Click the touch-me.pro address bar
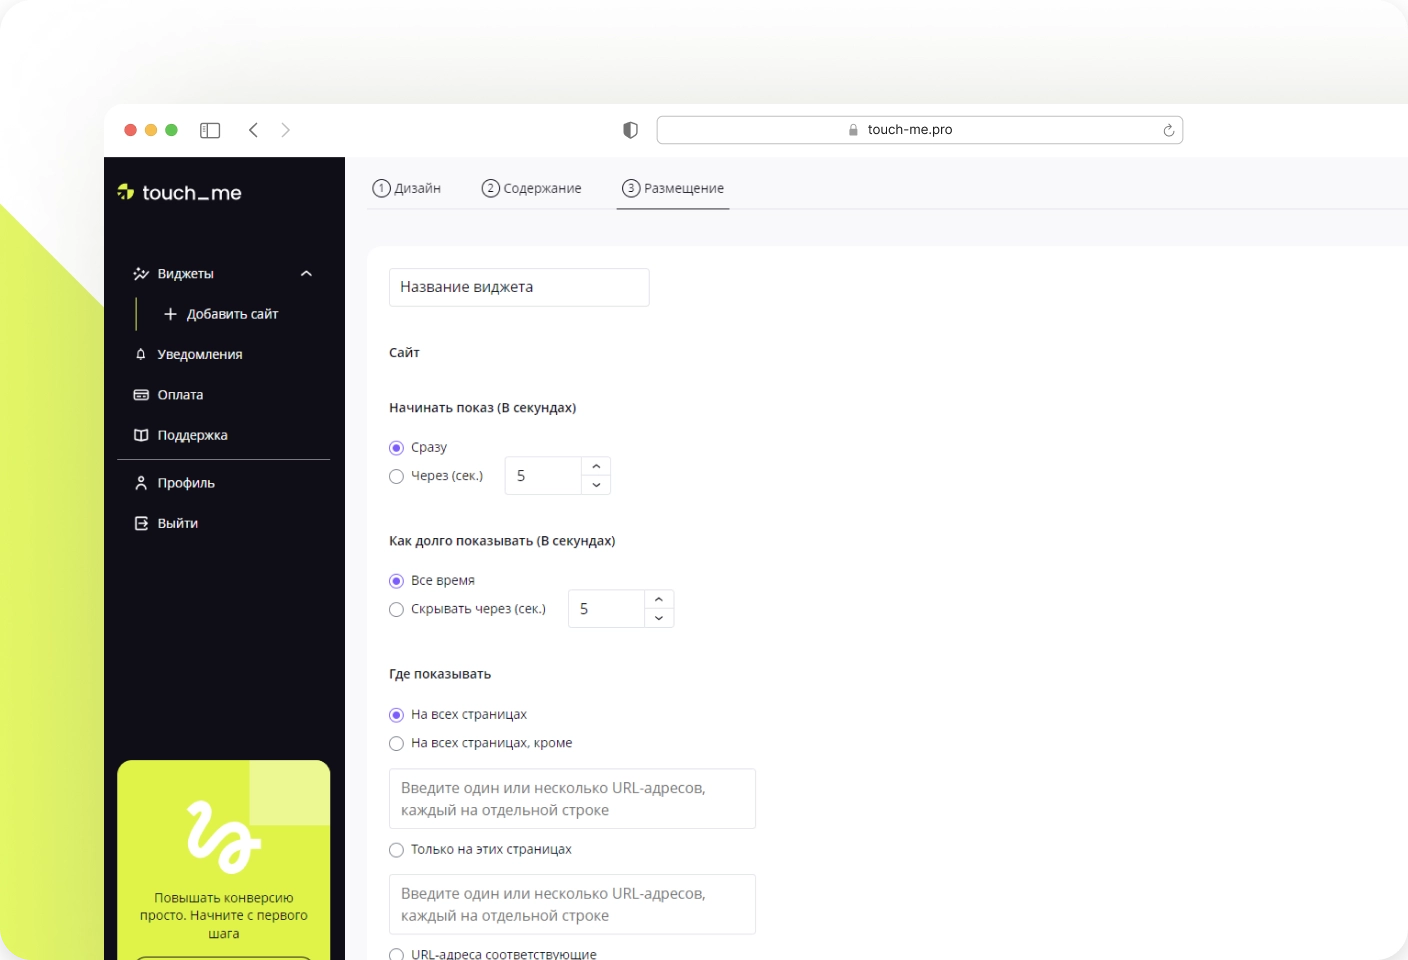 tap(920, 130)
